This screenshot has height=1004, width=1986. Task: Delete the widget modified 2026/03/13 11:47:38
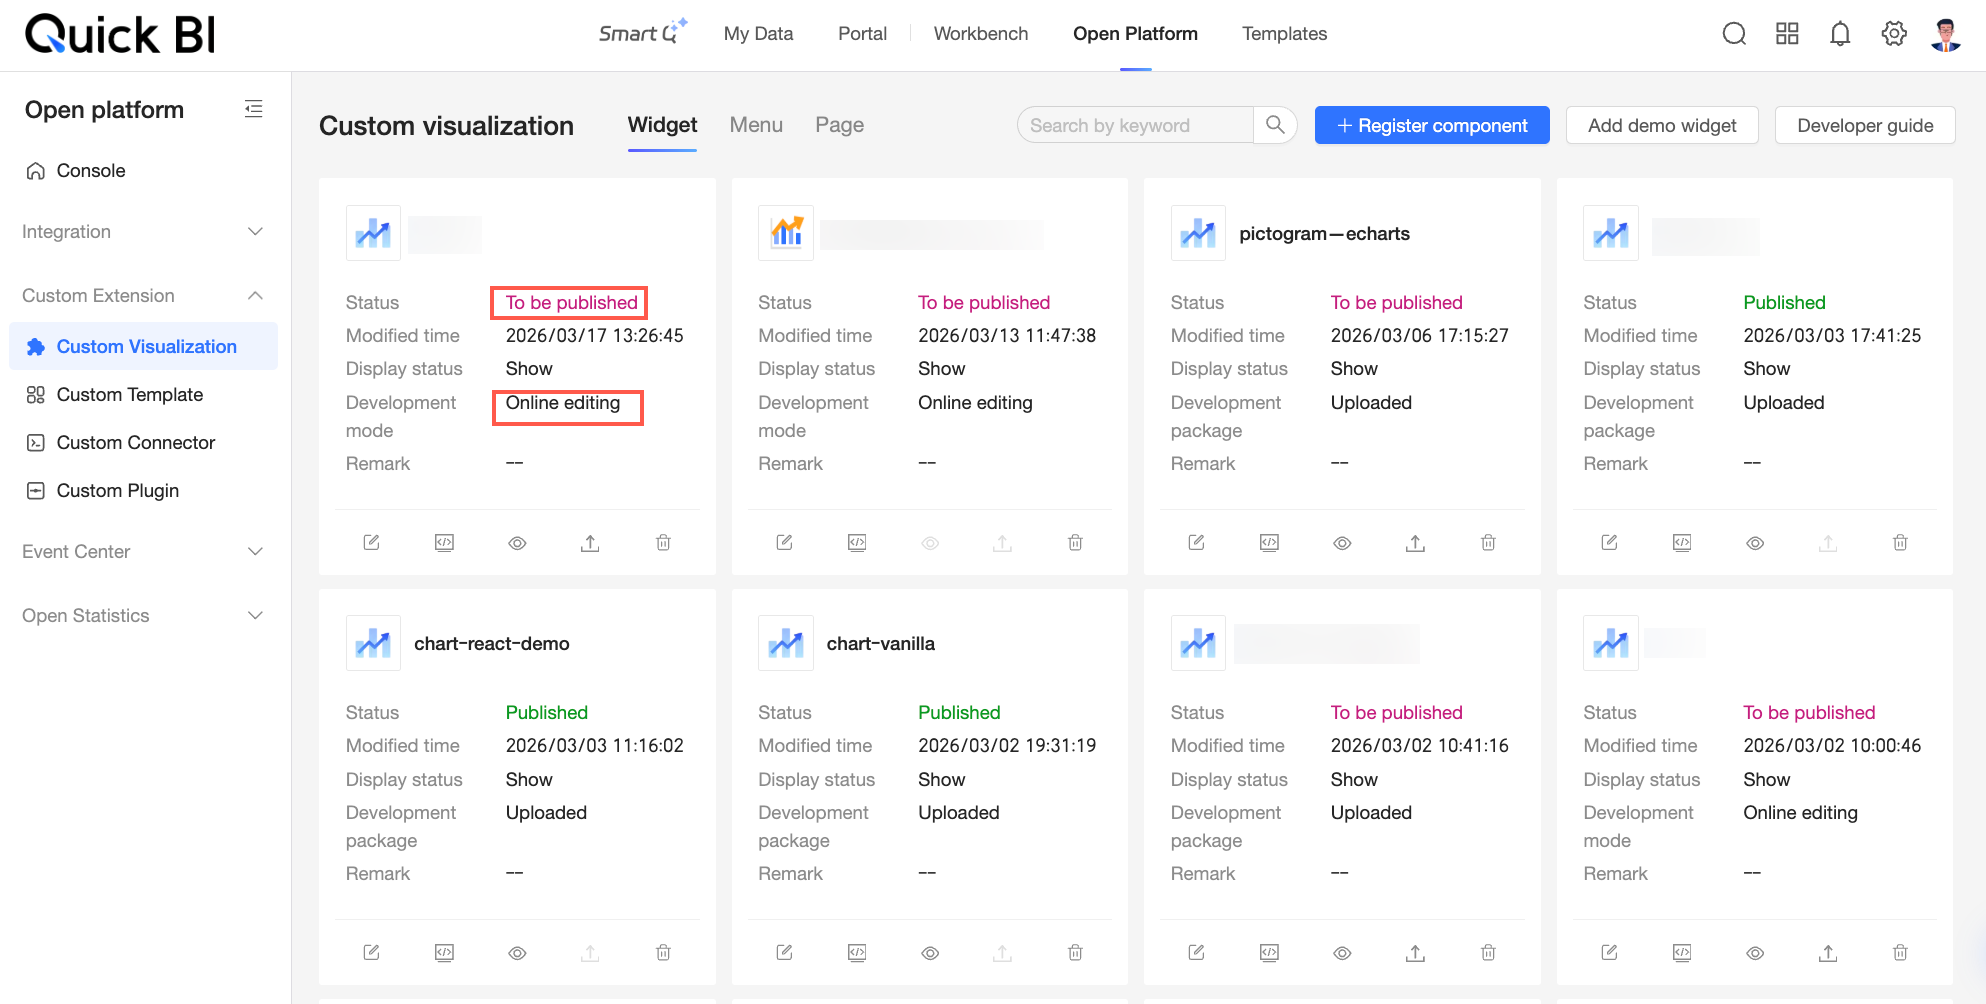(1075, 542)
